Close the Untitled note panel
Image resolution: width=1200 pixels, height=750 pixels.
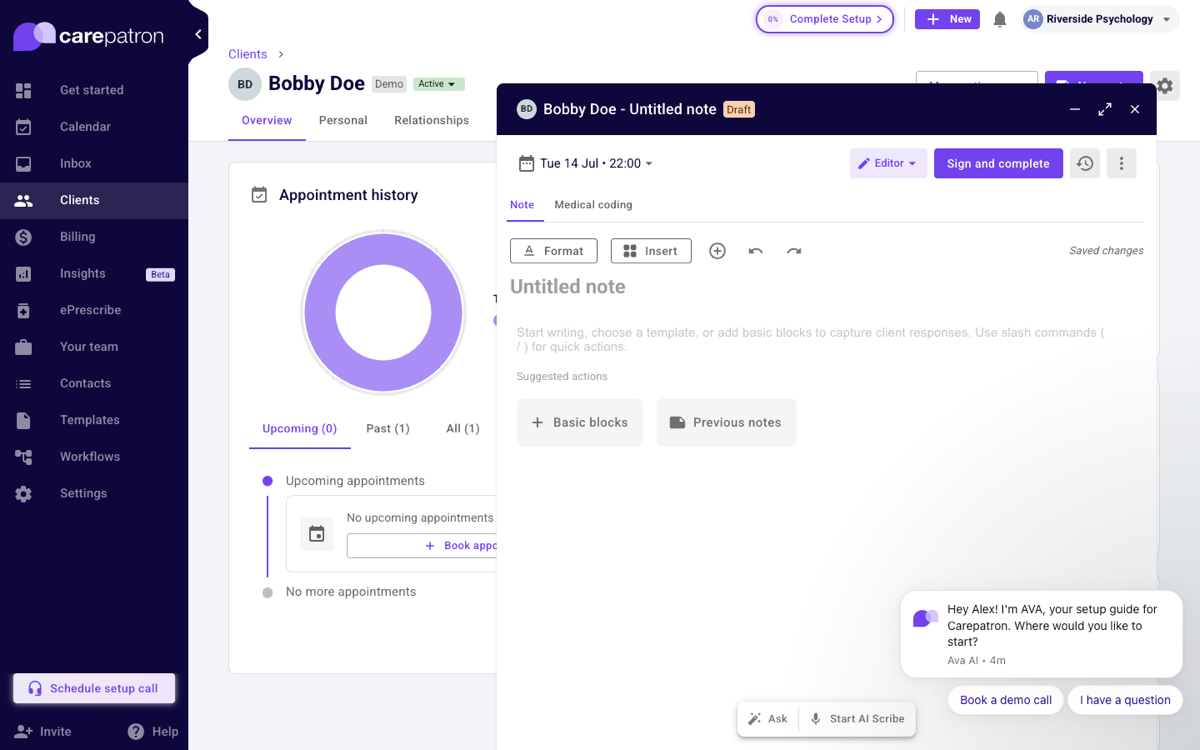[x=1135, y=109]
